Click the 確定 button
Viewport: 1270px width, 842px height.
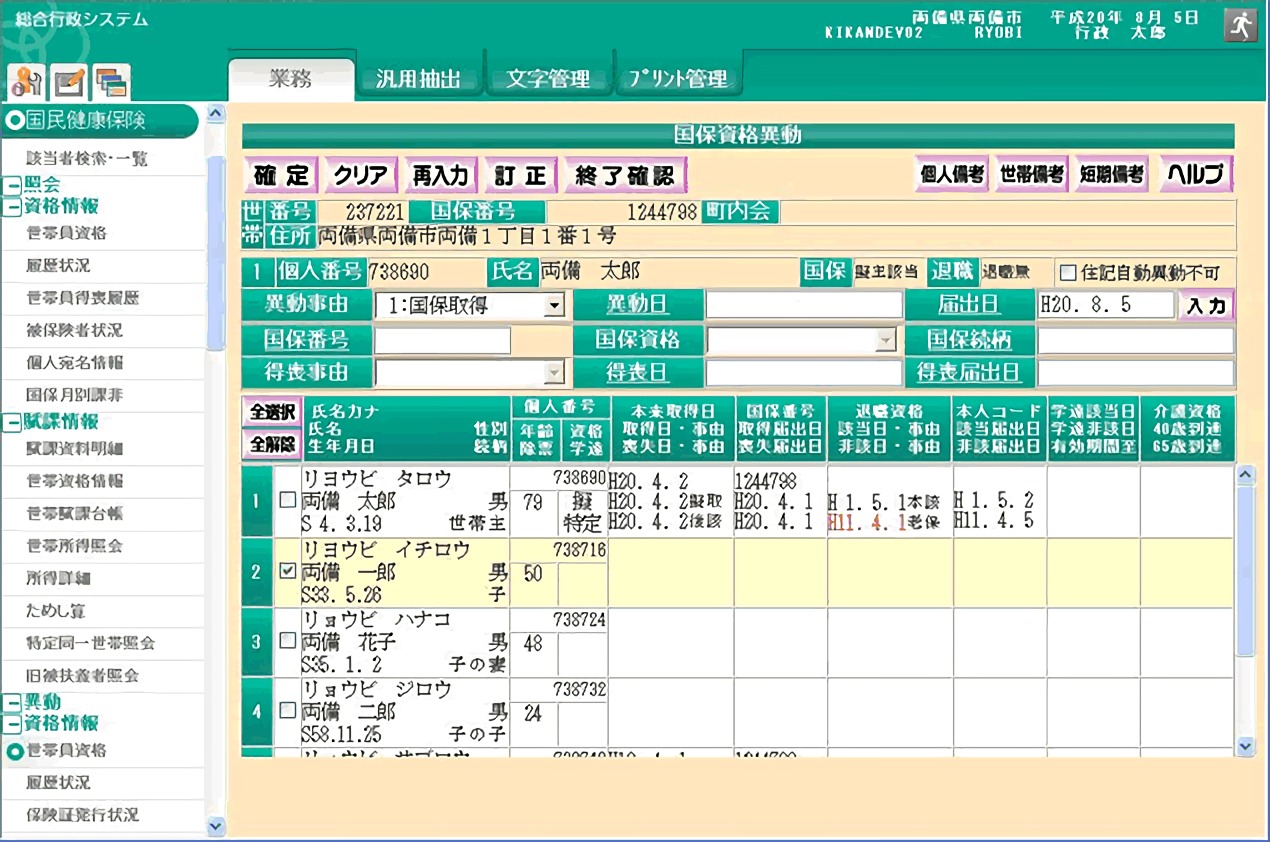(x=281, y=175)
